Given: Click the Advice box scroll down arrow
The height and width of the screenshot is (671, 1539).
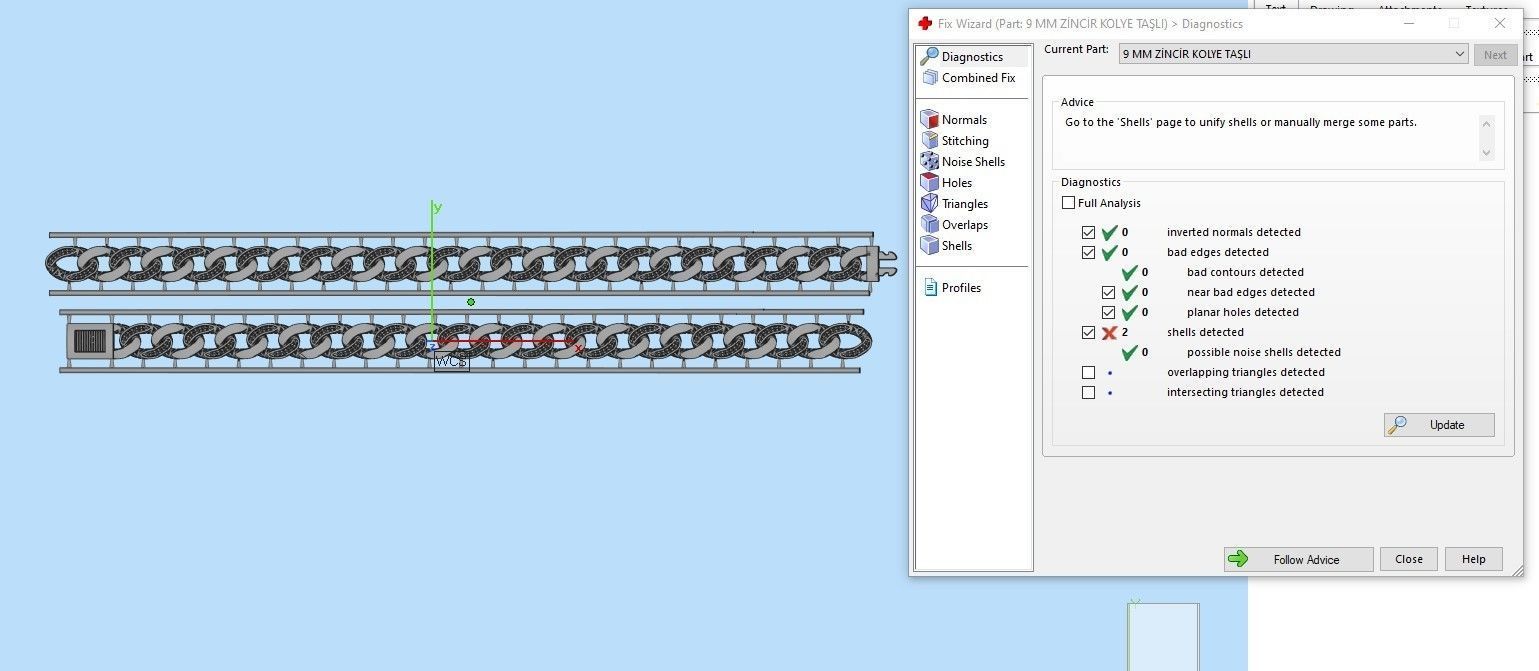Looking at the screenshot, I should (1486, 152).
